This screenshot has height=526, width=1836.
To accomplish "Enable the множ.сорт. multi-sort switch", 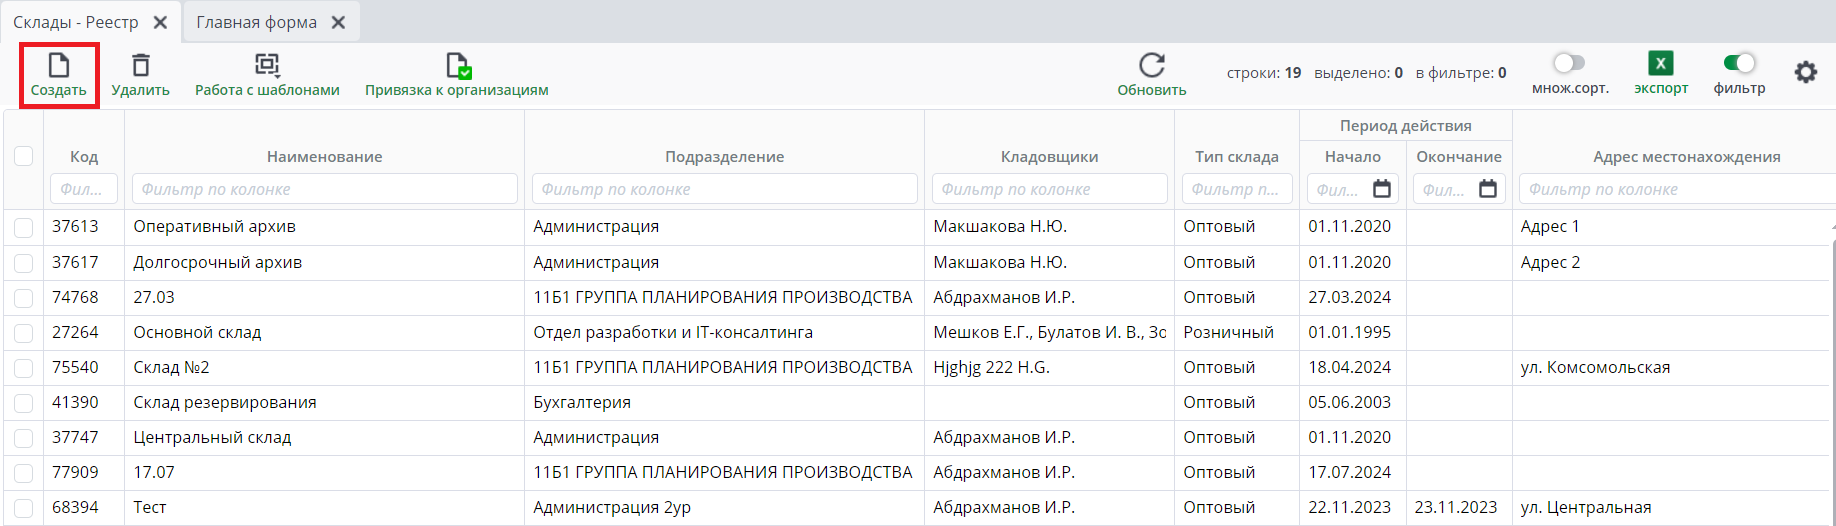I will pos(1569,63).
